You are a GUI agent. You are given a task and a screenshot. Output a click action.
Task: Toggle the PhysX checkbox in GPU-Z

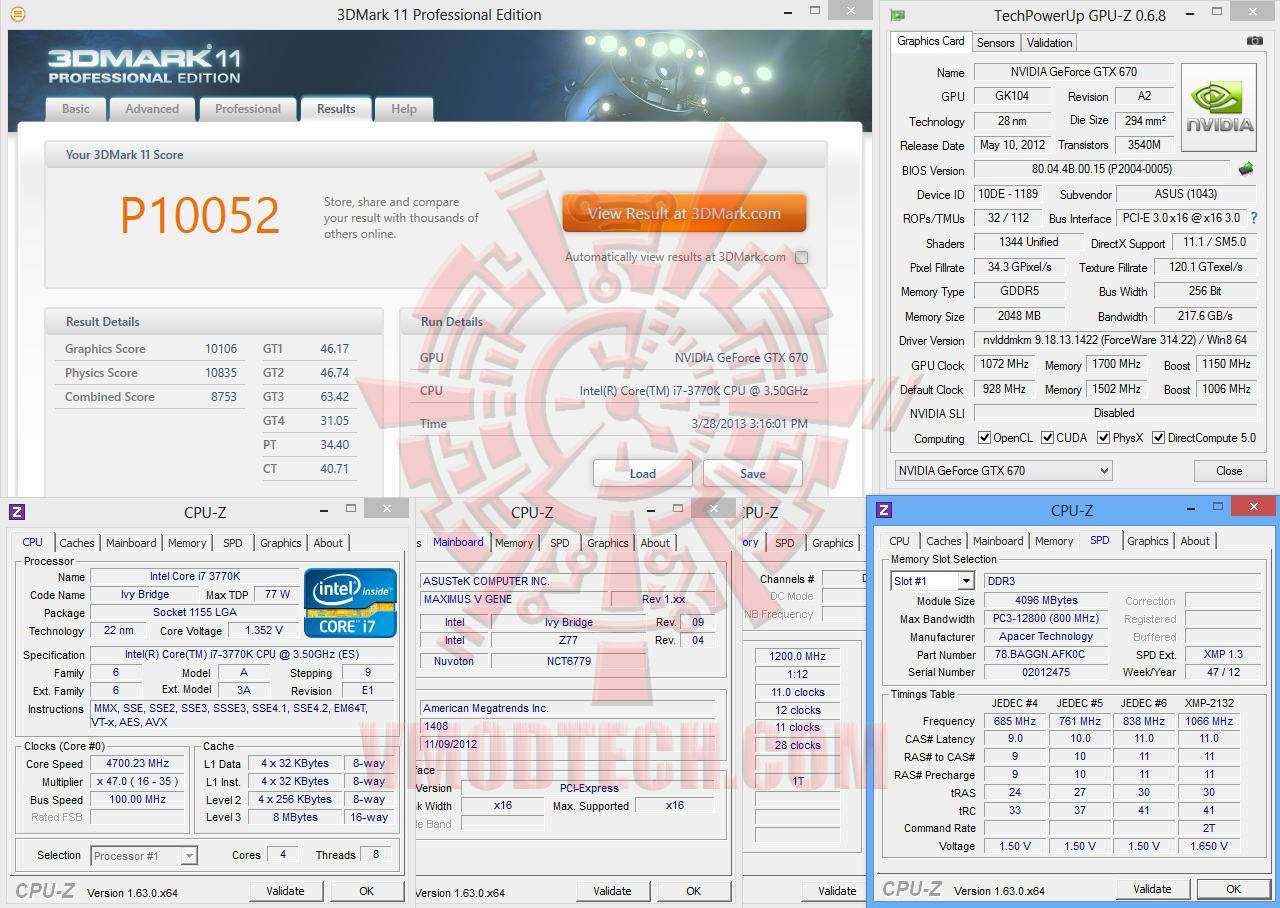point(1104,438)
